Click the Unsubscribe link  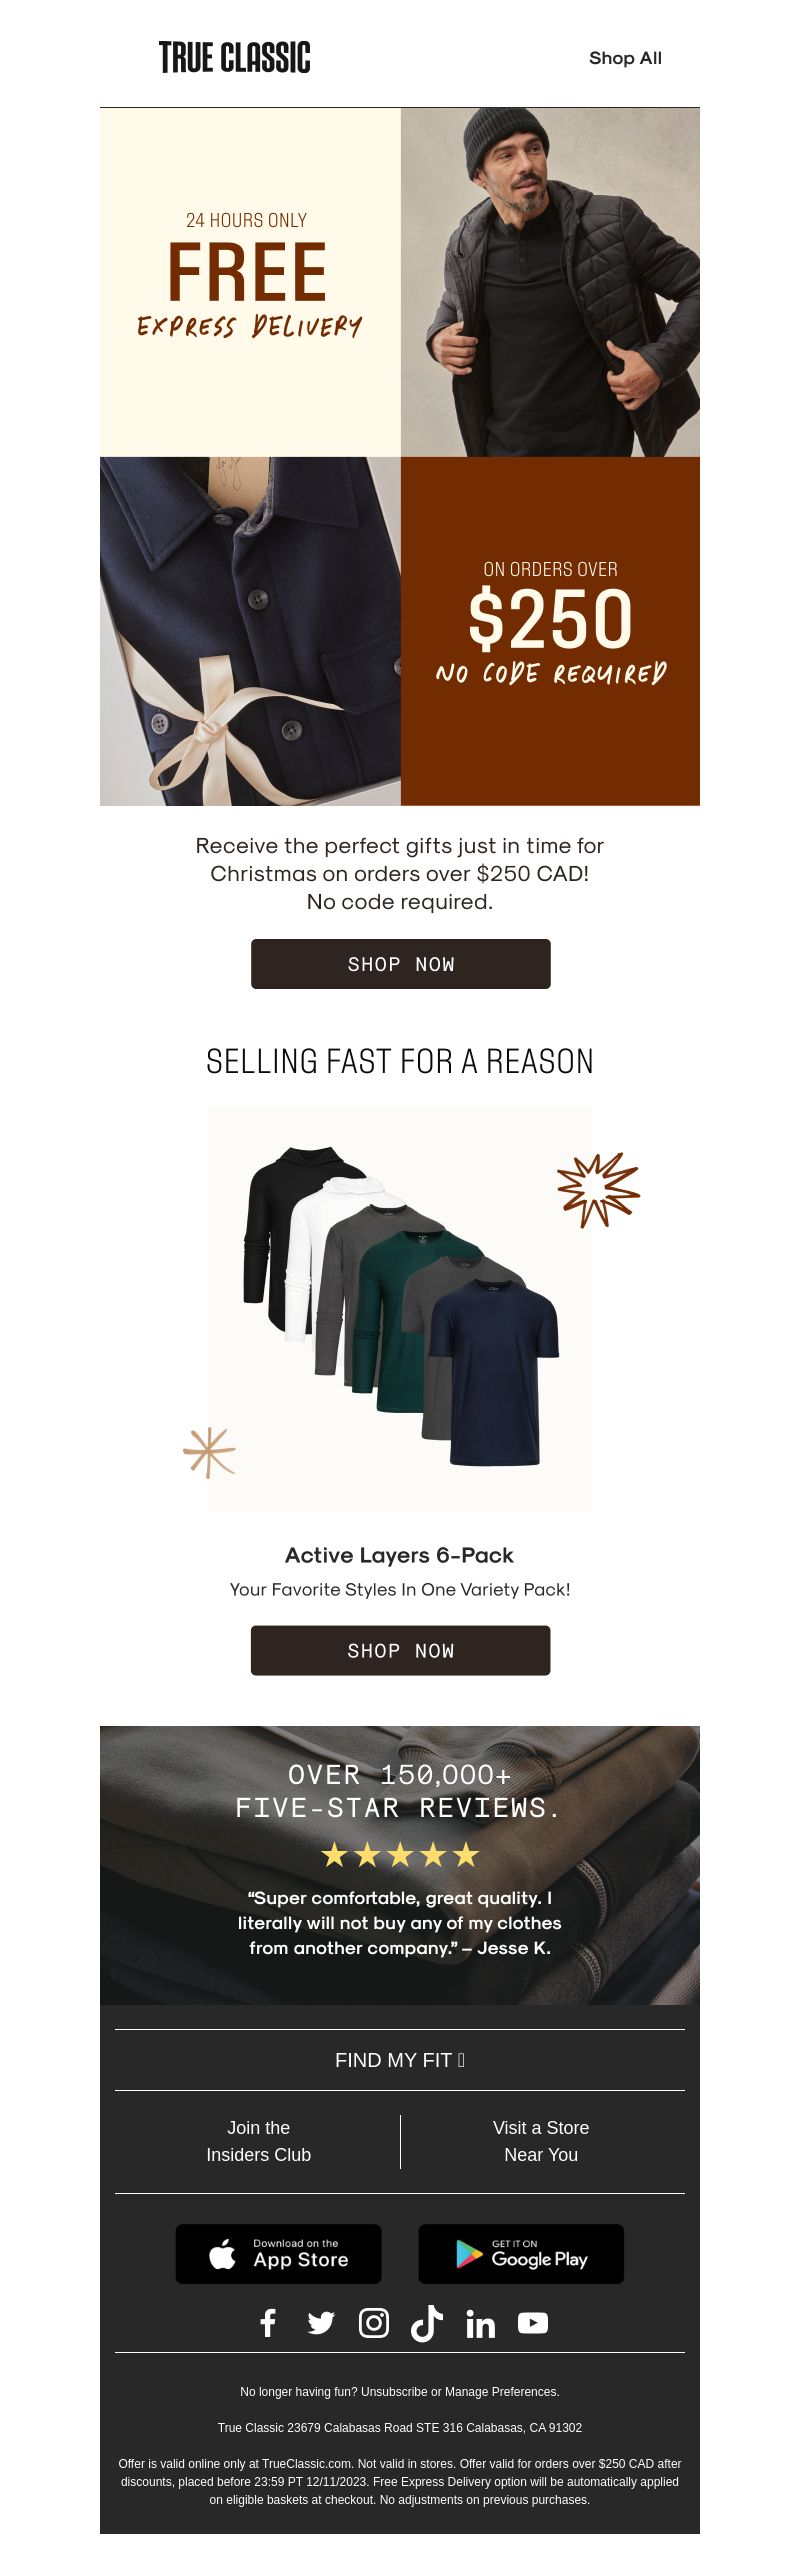pos(394,2392)
